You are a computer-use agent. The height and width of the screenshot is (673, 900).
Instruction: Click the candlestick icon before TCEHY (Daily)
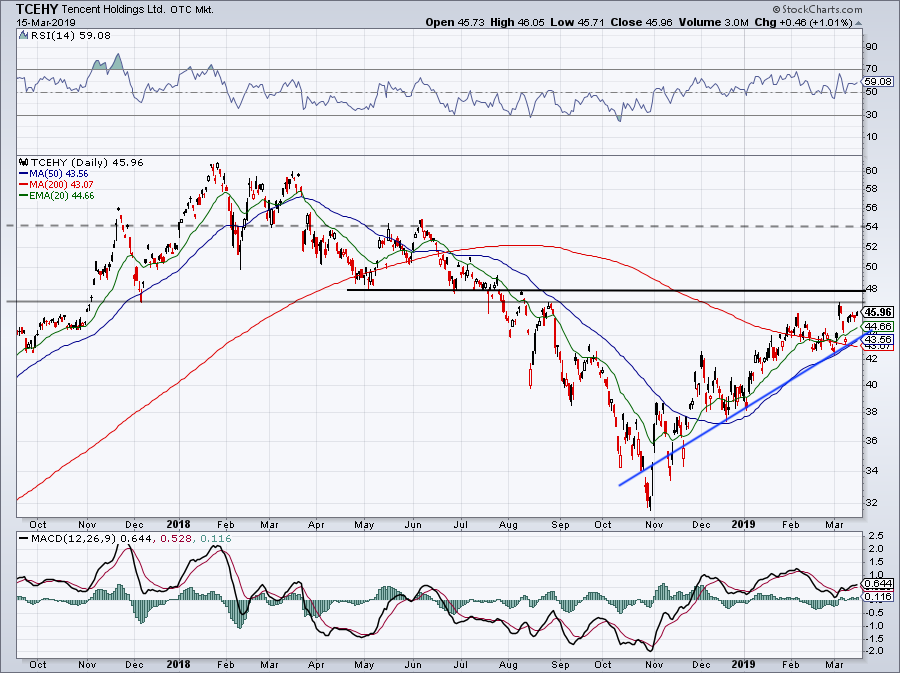click(24, 162)
